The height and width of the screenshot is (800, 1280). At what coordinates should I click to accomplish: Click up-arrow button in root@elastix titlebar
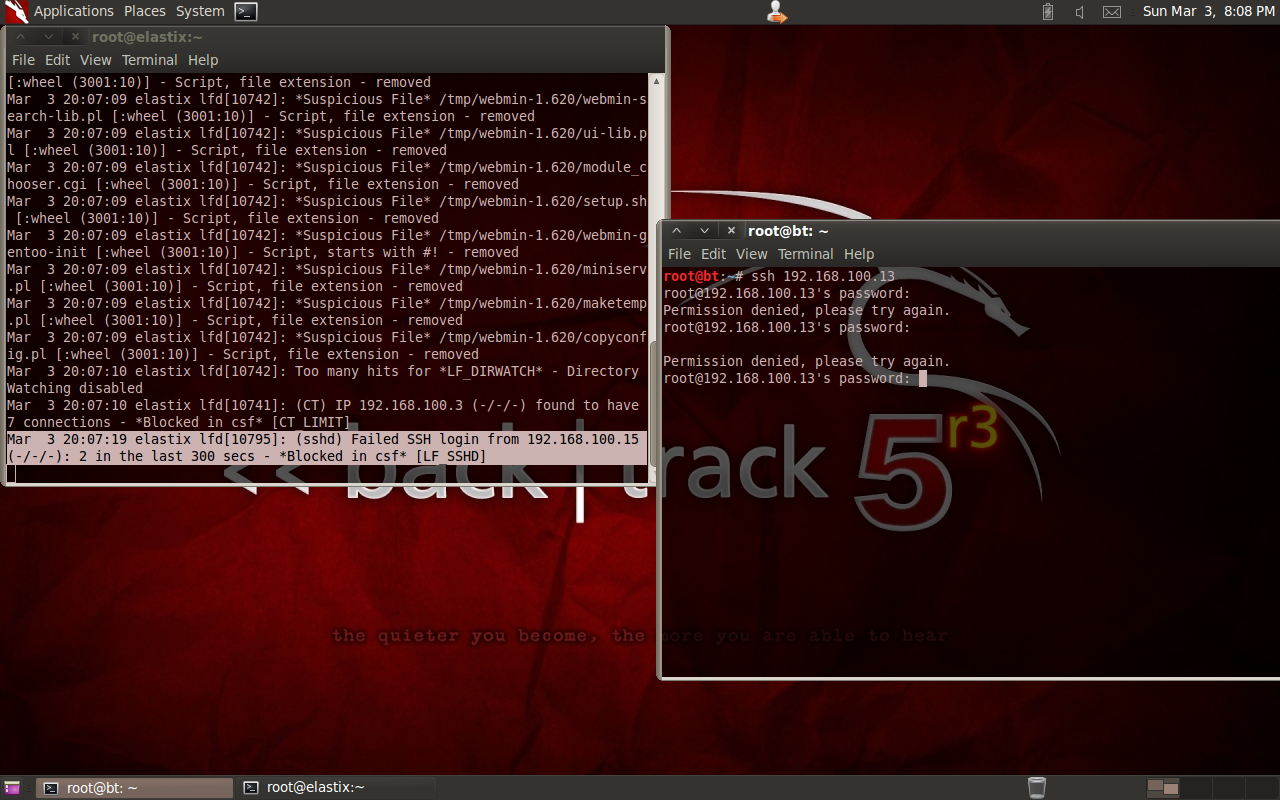click(21, 37)
